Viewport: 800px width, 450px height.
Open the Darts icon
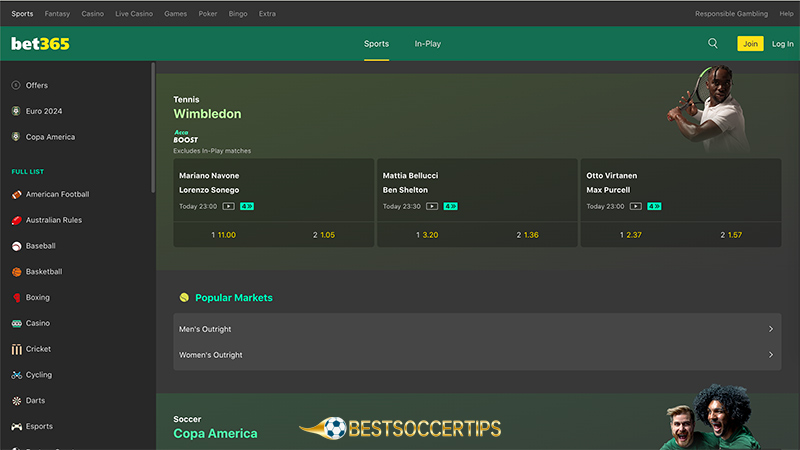coord(16,401)
